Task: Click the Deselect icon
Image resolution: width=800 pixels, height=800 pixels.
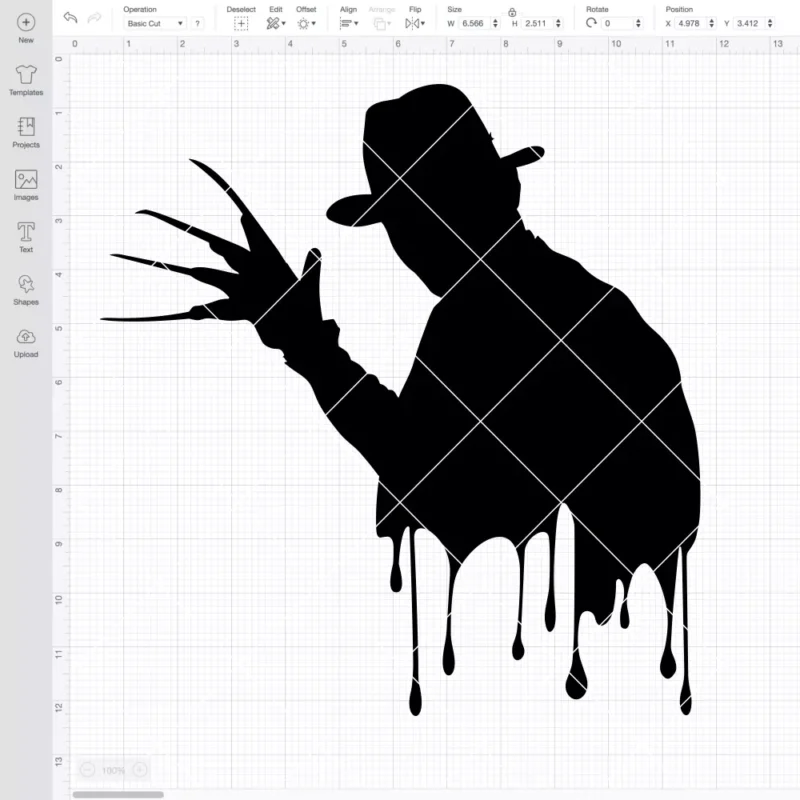Action: tap(241, 23)
